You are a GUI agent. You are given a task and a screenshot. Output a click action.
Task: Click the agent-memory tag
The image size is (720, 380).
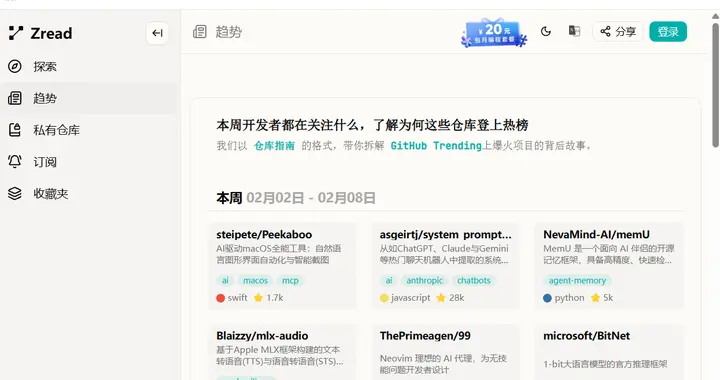577,280
